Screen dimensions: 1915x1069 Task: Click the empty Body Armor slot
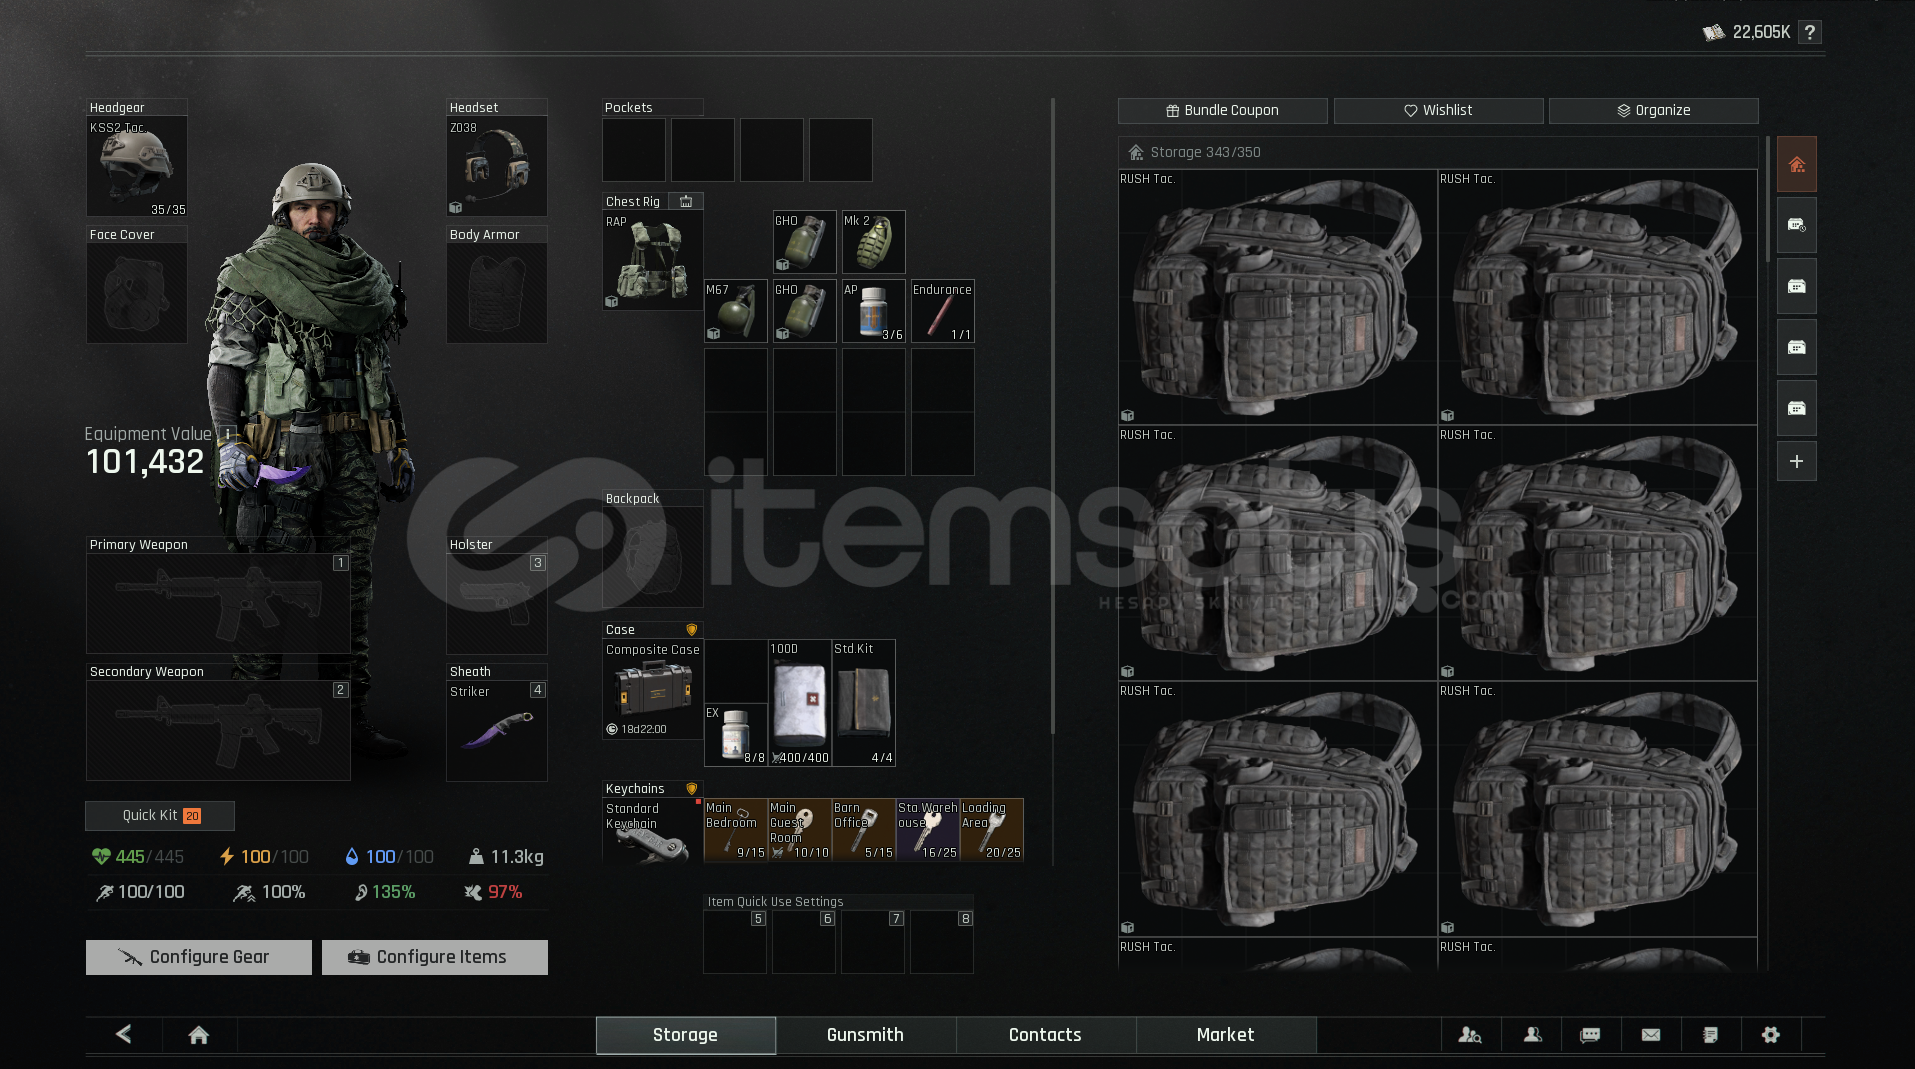click(497, 293)
